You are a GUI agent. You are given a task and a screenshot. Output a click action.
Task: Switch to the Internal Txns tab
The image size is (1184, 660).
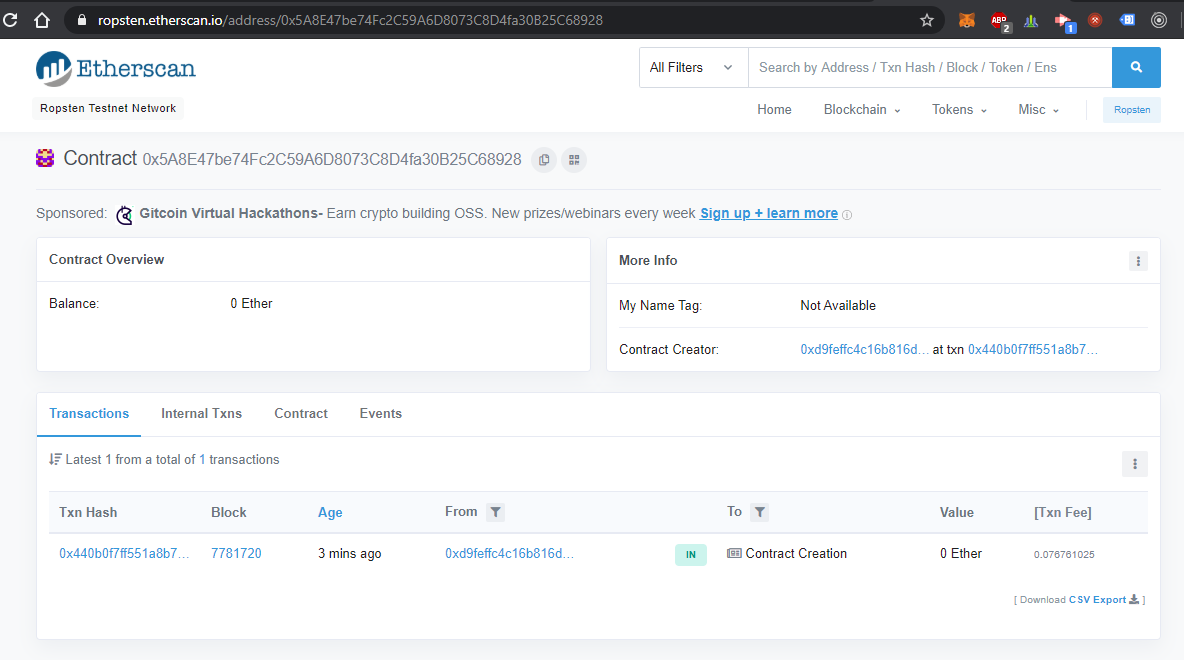coord(201,414)
